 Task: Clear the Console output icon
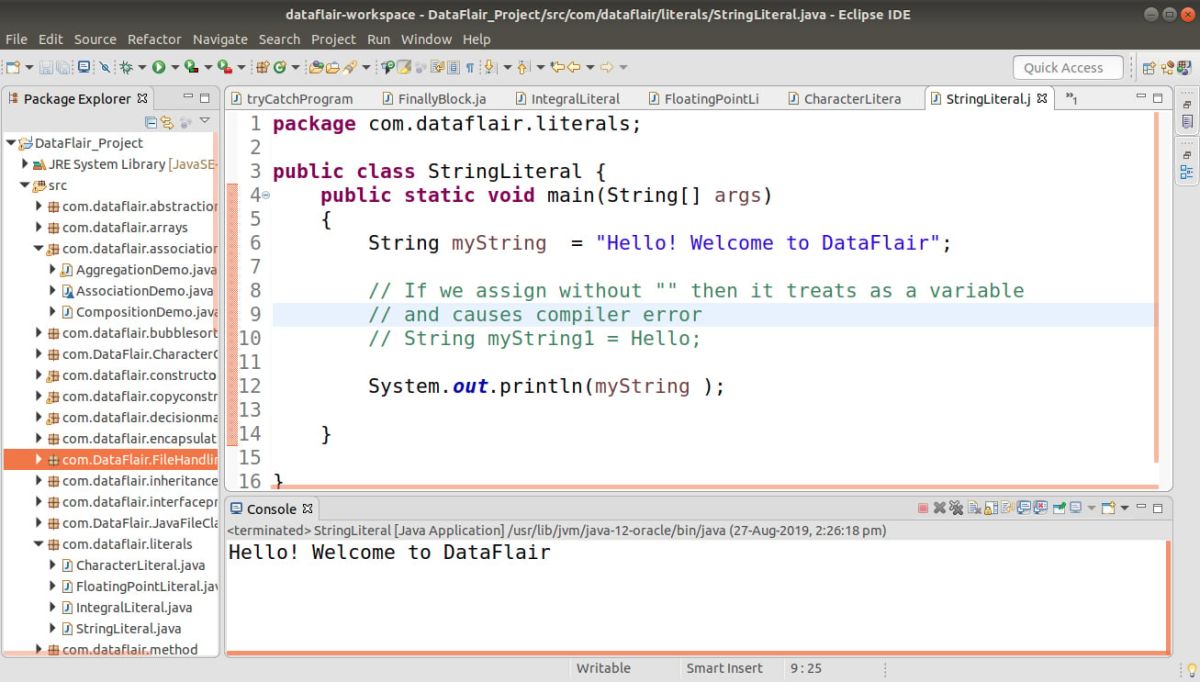point(972,507)
